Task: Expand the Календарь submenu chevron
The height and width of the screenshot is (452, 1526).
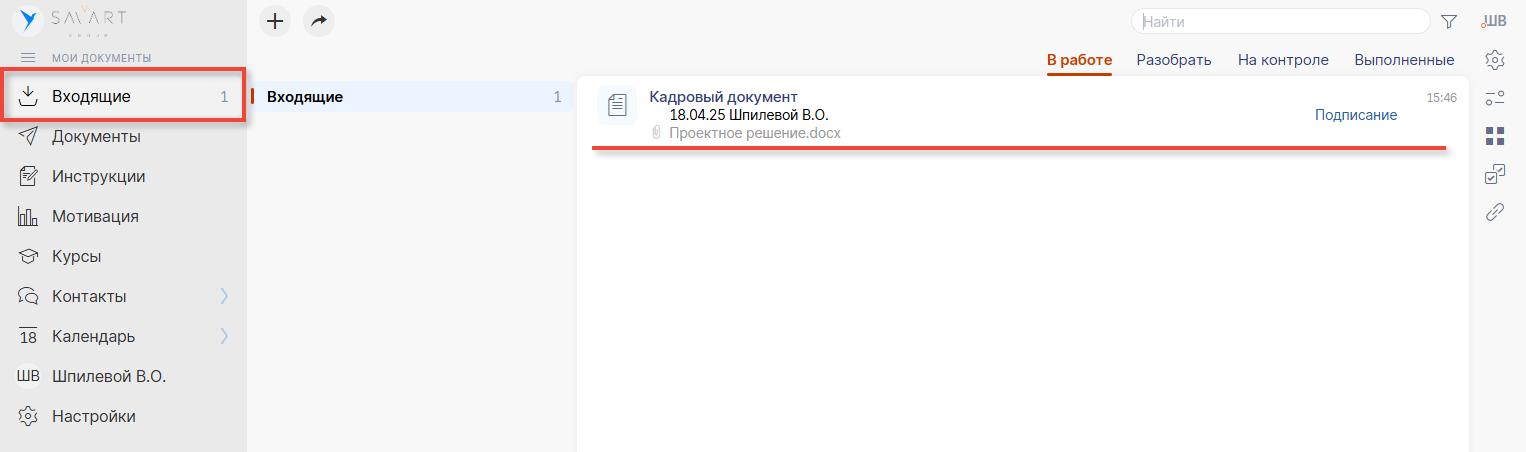Action: 224,336
